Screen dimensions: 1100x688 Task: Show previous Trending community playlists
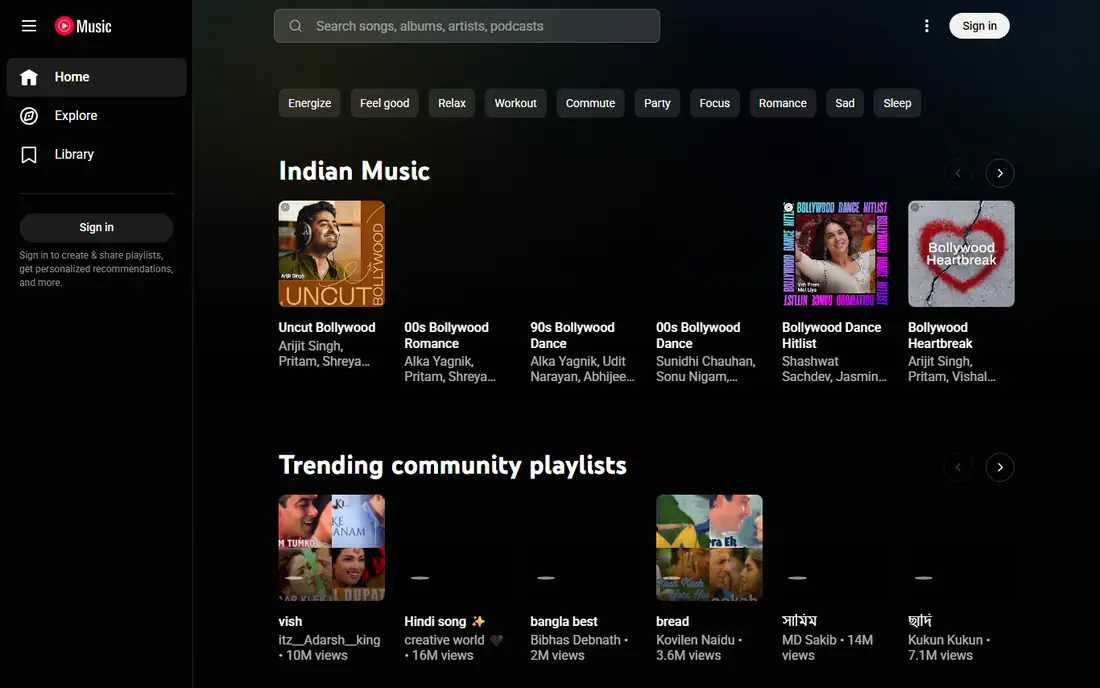point(958,467)
